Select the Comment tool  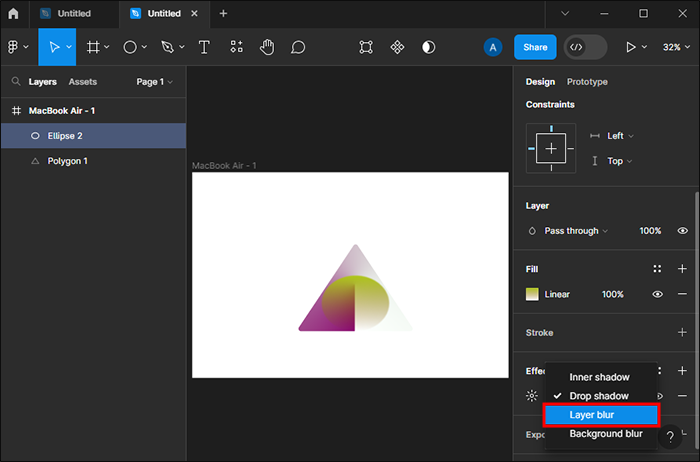(x=298, y=47)
